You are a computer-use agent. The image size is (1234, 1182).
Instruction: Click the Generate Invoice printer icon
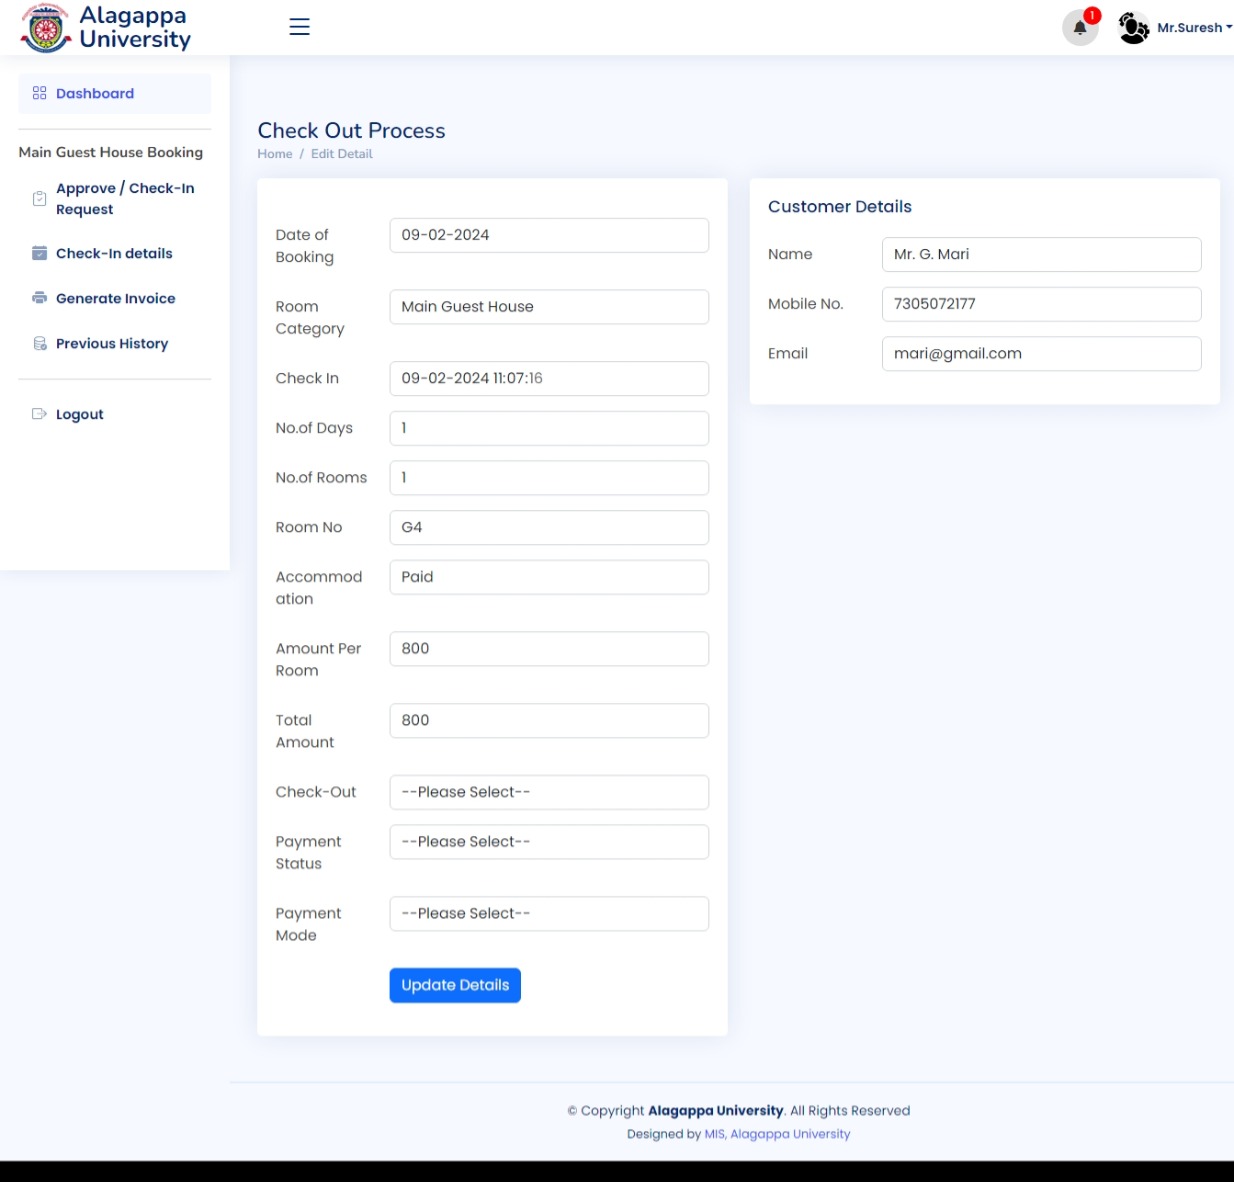(40, 298)
